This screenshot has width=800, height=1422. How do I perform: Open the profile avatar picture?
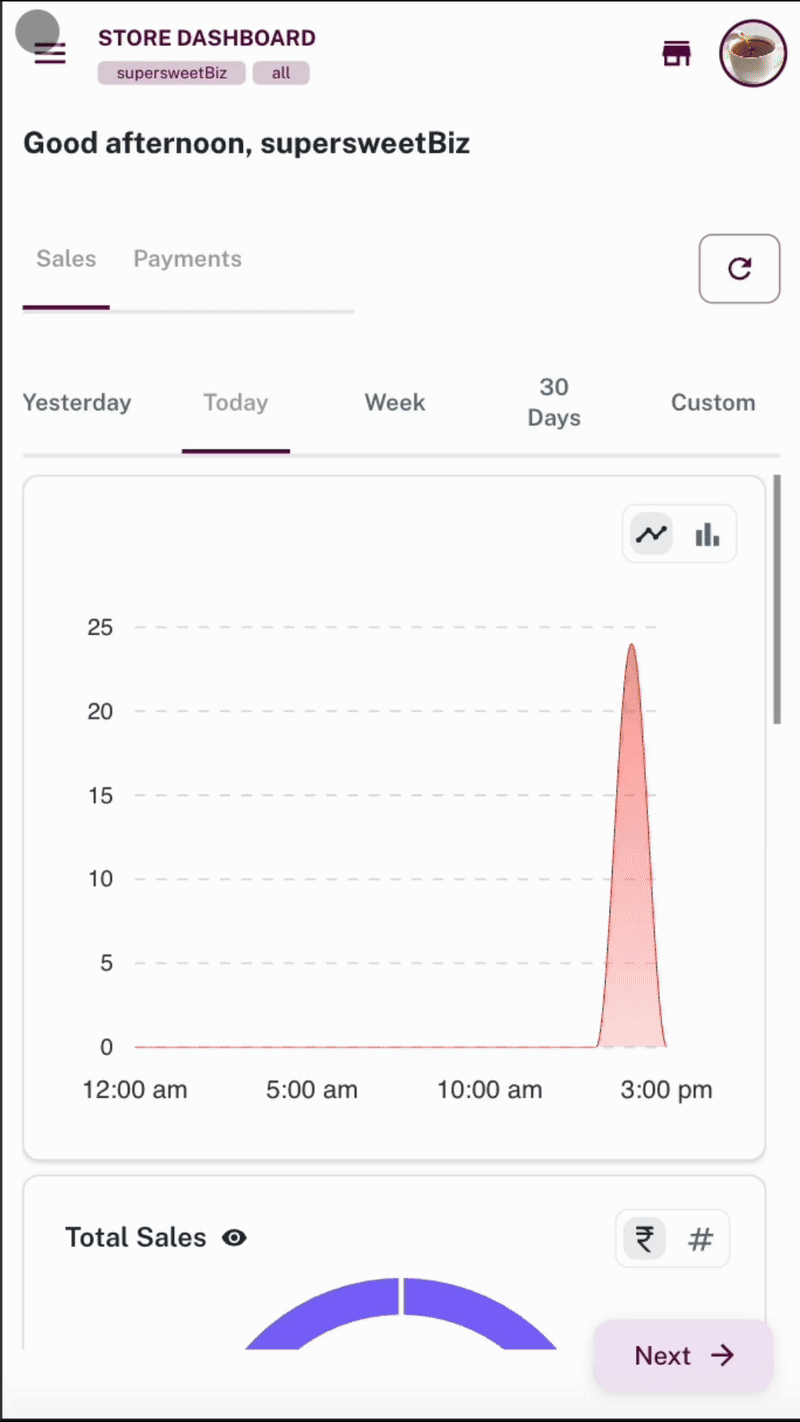753,54
